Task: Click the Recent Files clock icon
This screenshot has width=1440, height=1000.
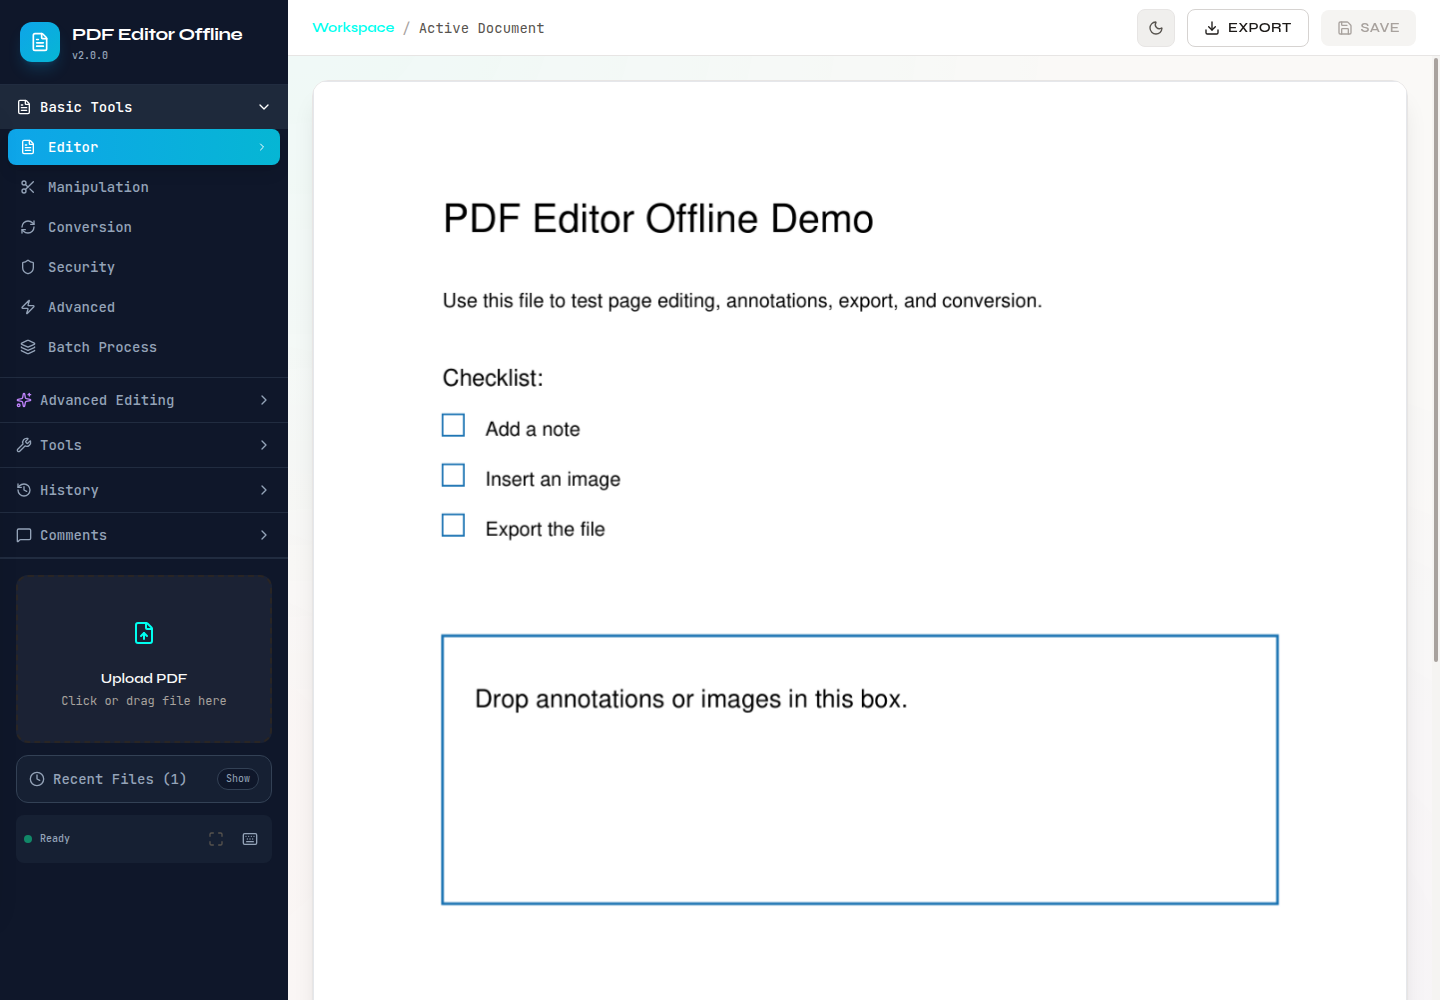Action: click(x=37, y=779)
